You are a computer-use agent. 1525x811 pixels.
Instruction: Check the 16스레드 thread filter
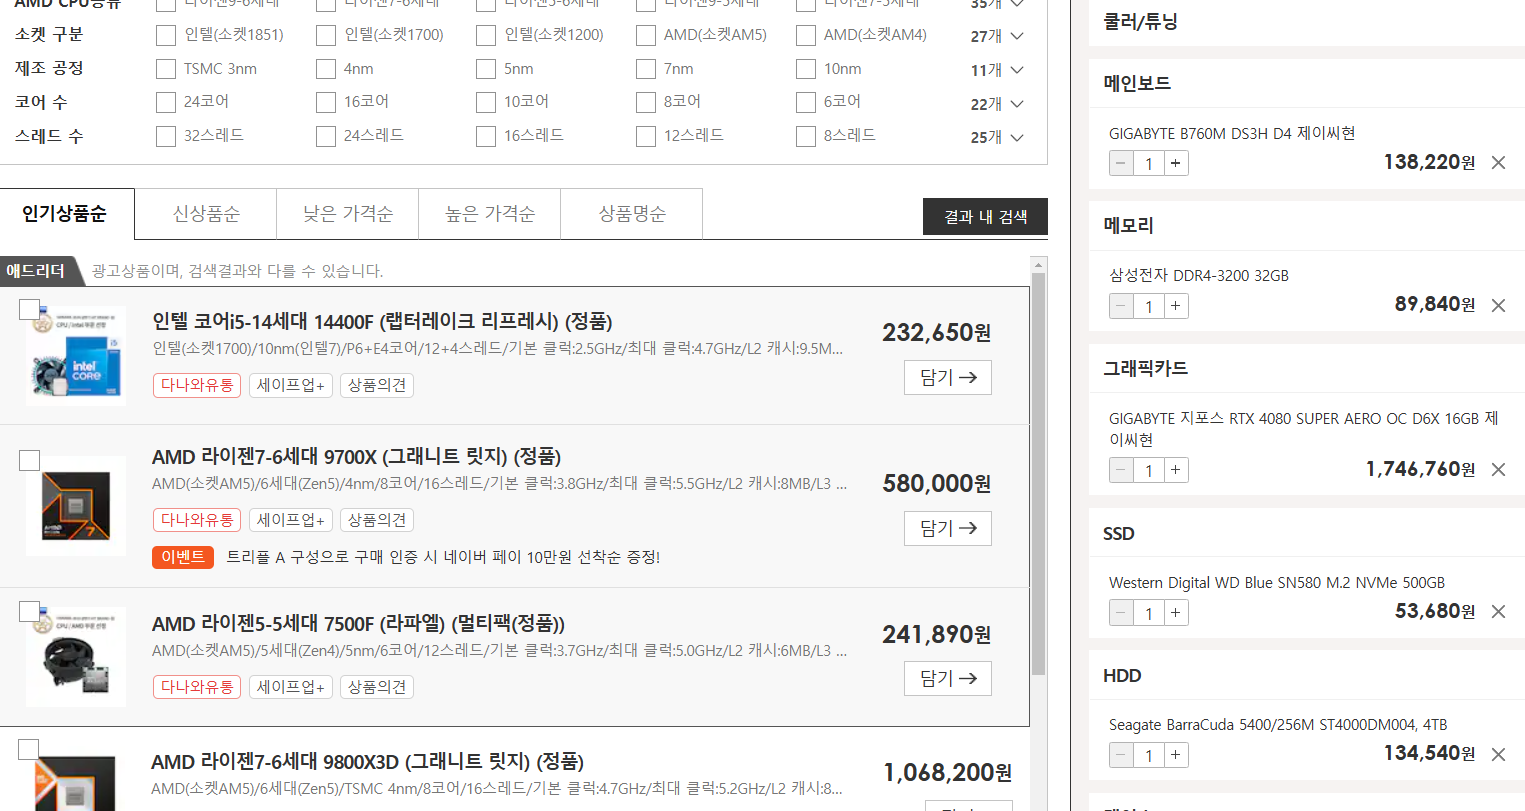[486, 136]
